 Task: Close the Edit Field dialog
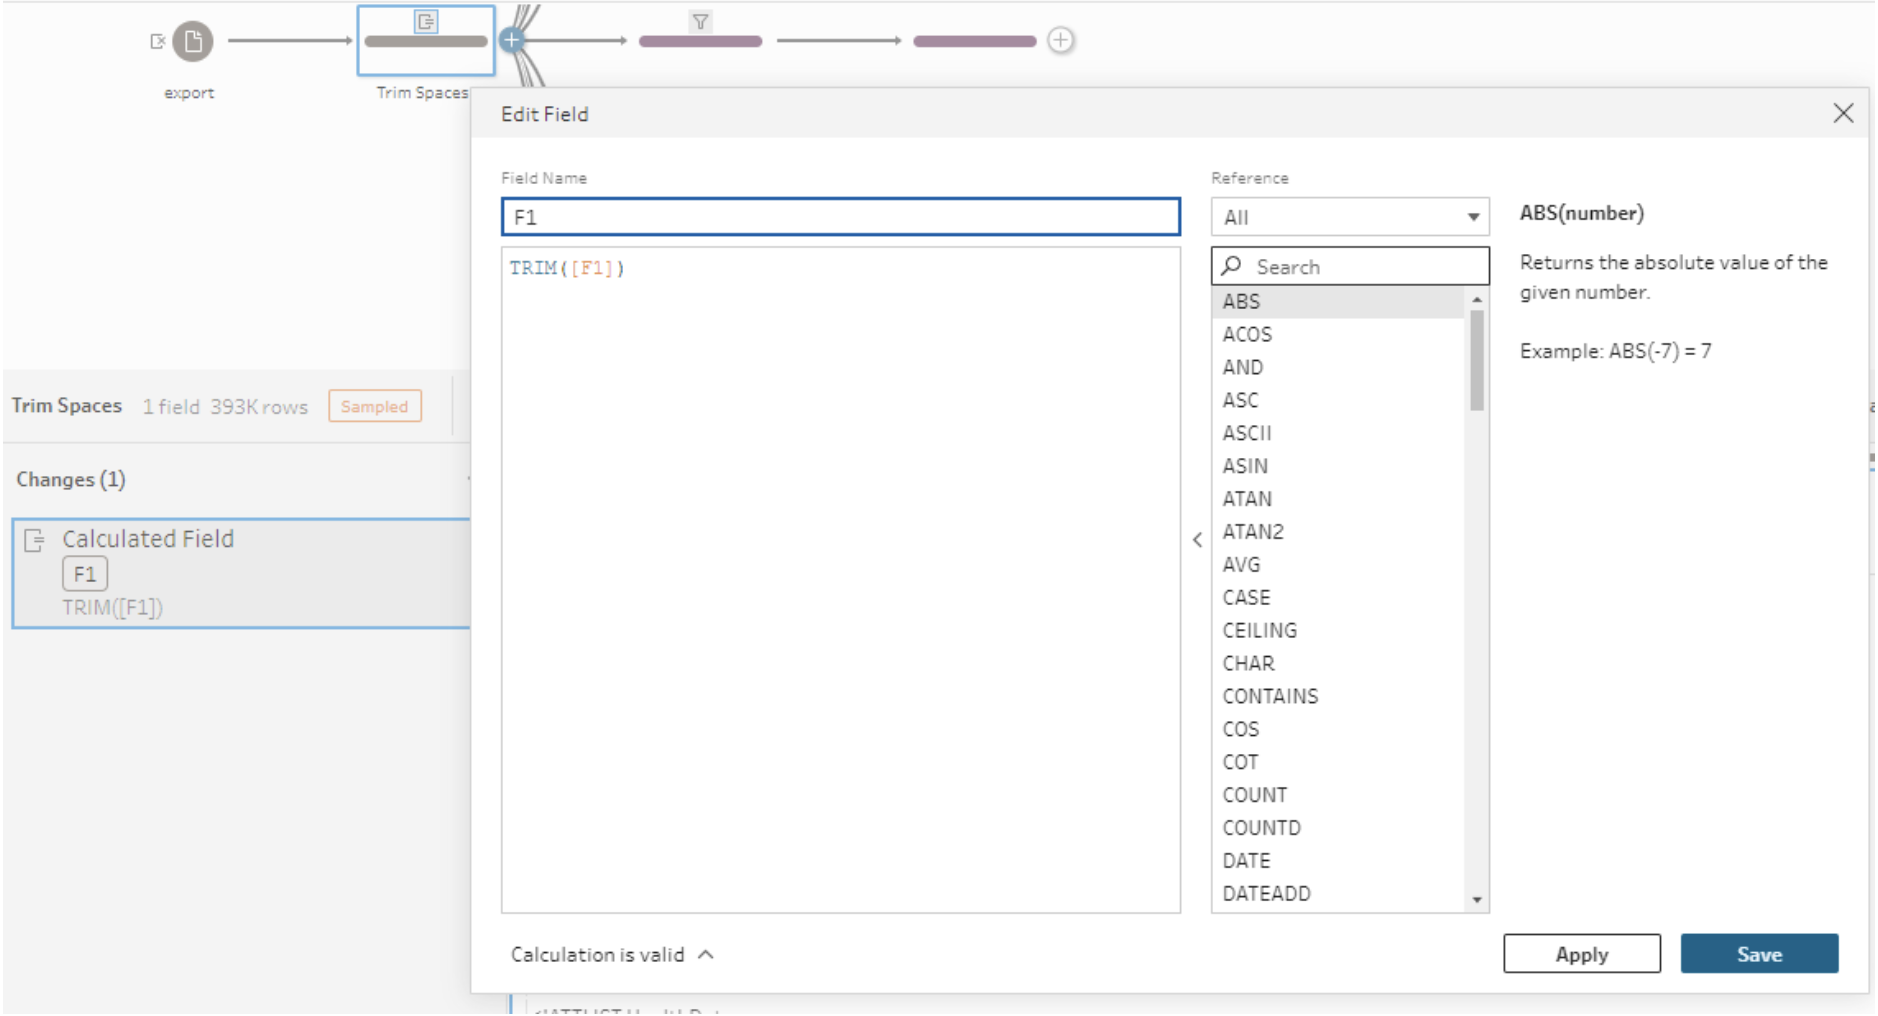coord(1843,113)
